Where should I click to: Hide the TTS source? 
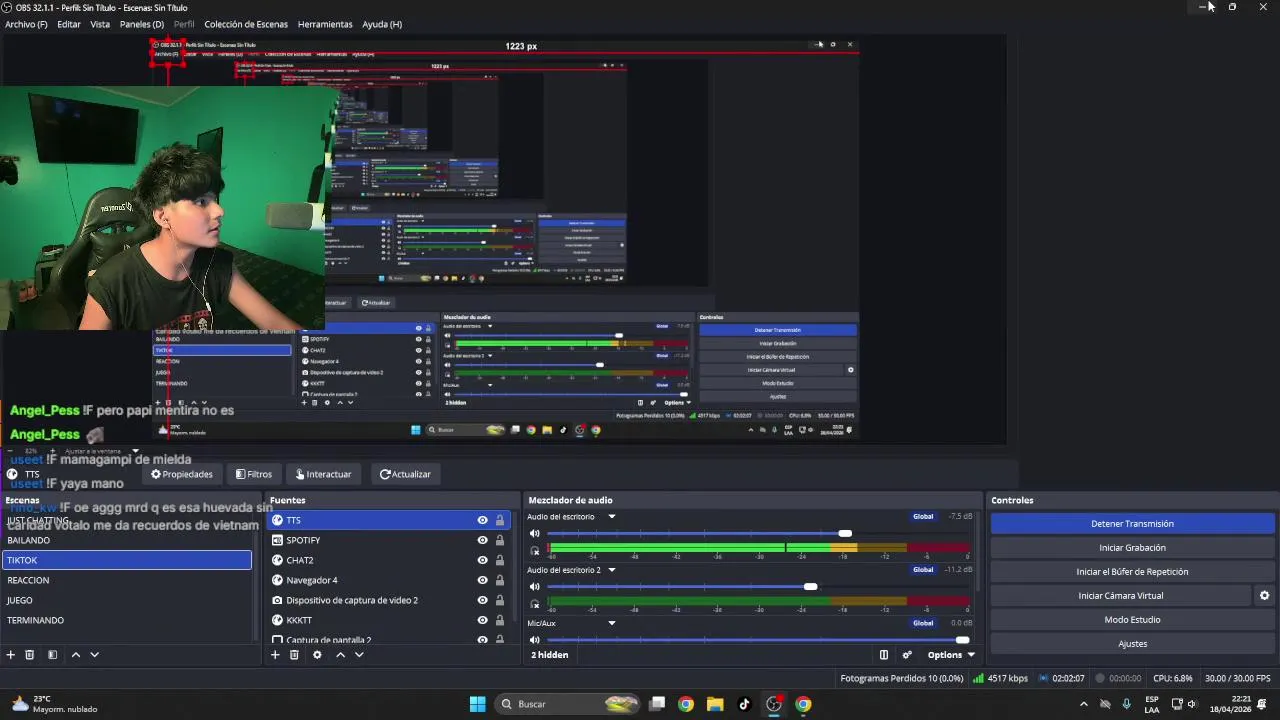[482, 520]
